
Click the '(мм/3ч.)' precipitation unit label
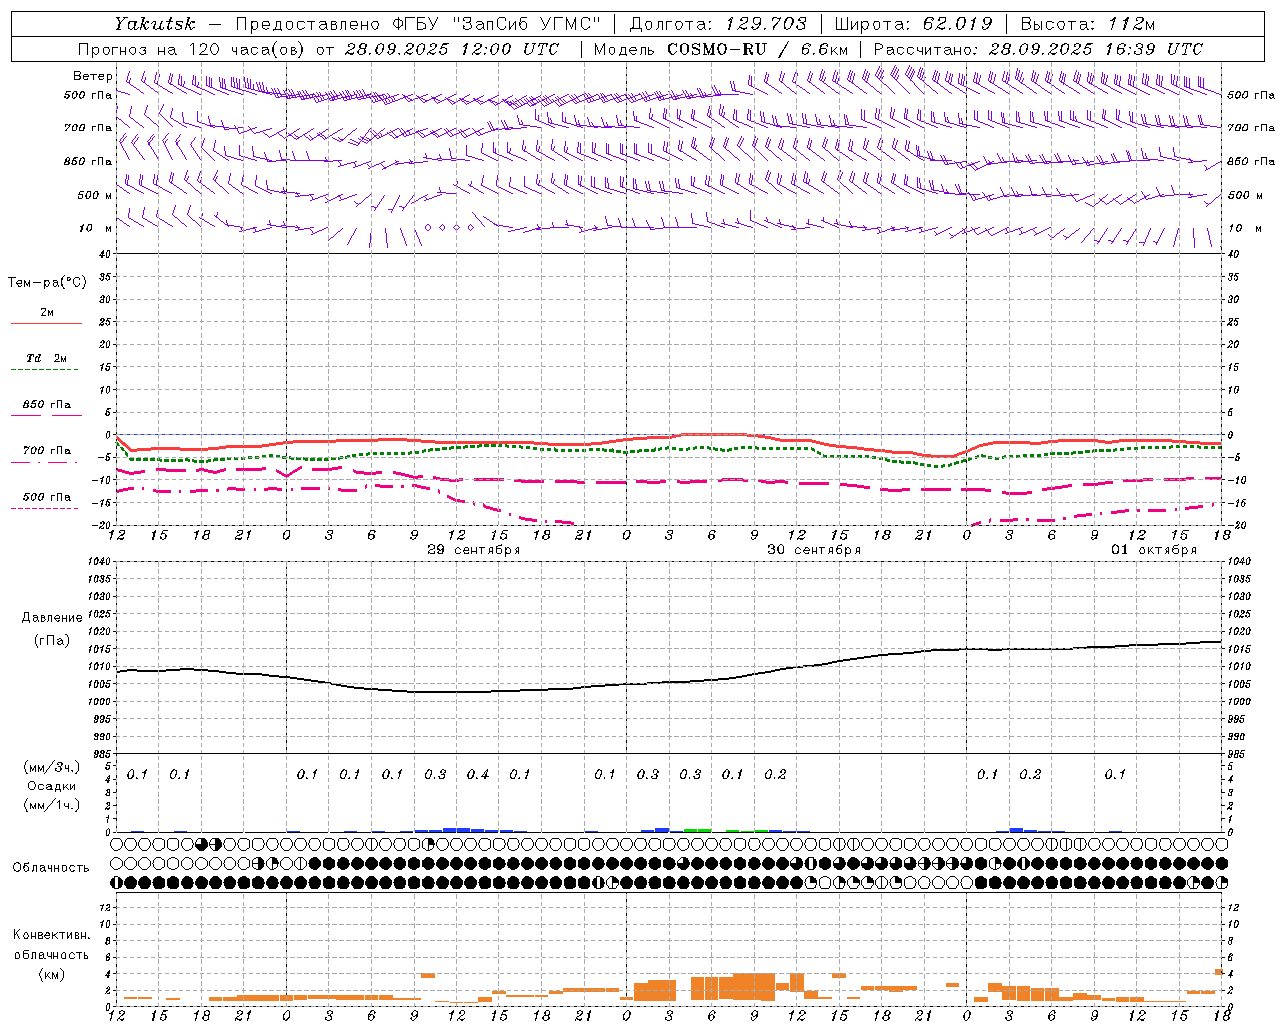(x=52, y=767)
